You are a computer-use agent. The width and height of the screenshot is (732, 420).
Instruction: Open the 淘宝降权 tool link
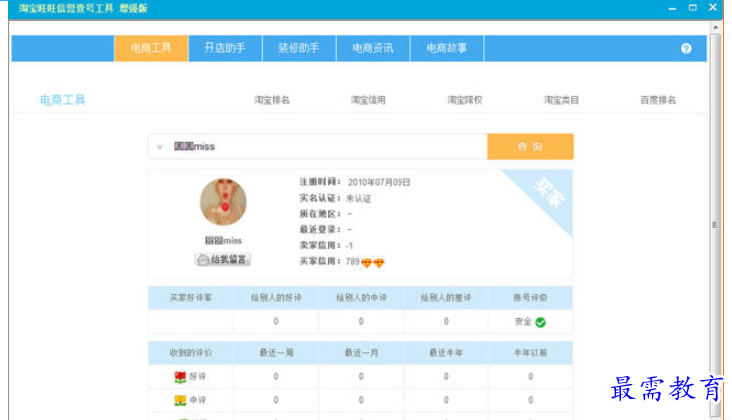click(x=465, y=100)
